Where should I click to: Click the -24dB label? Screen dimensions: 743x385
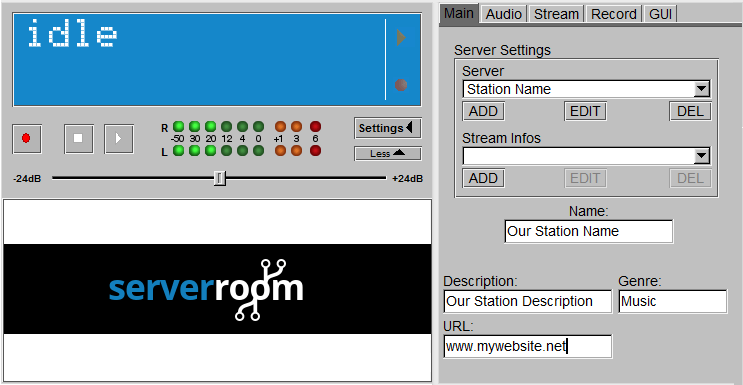(27, 179)
